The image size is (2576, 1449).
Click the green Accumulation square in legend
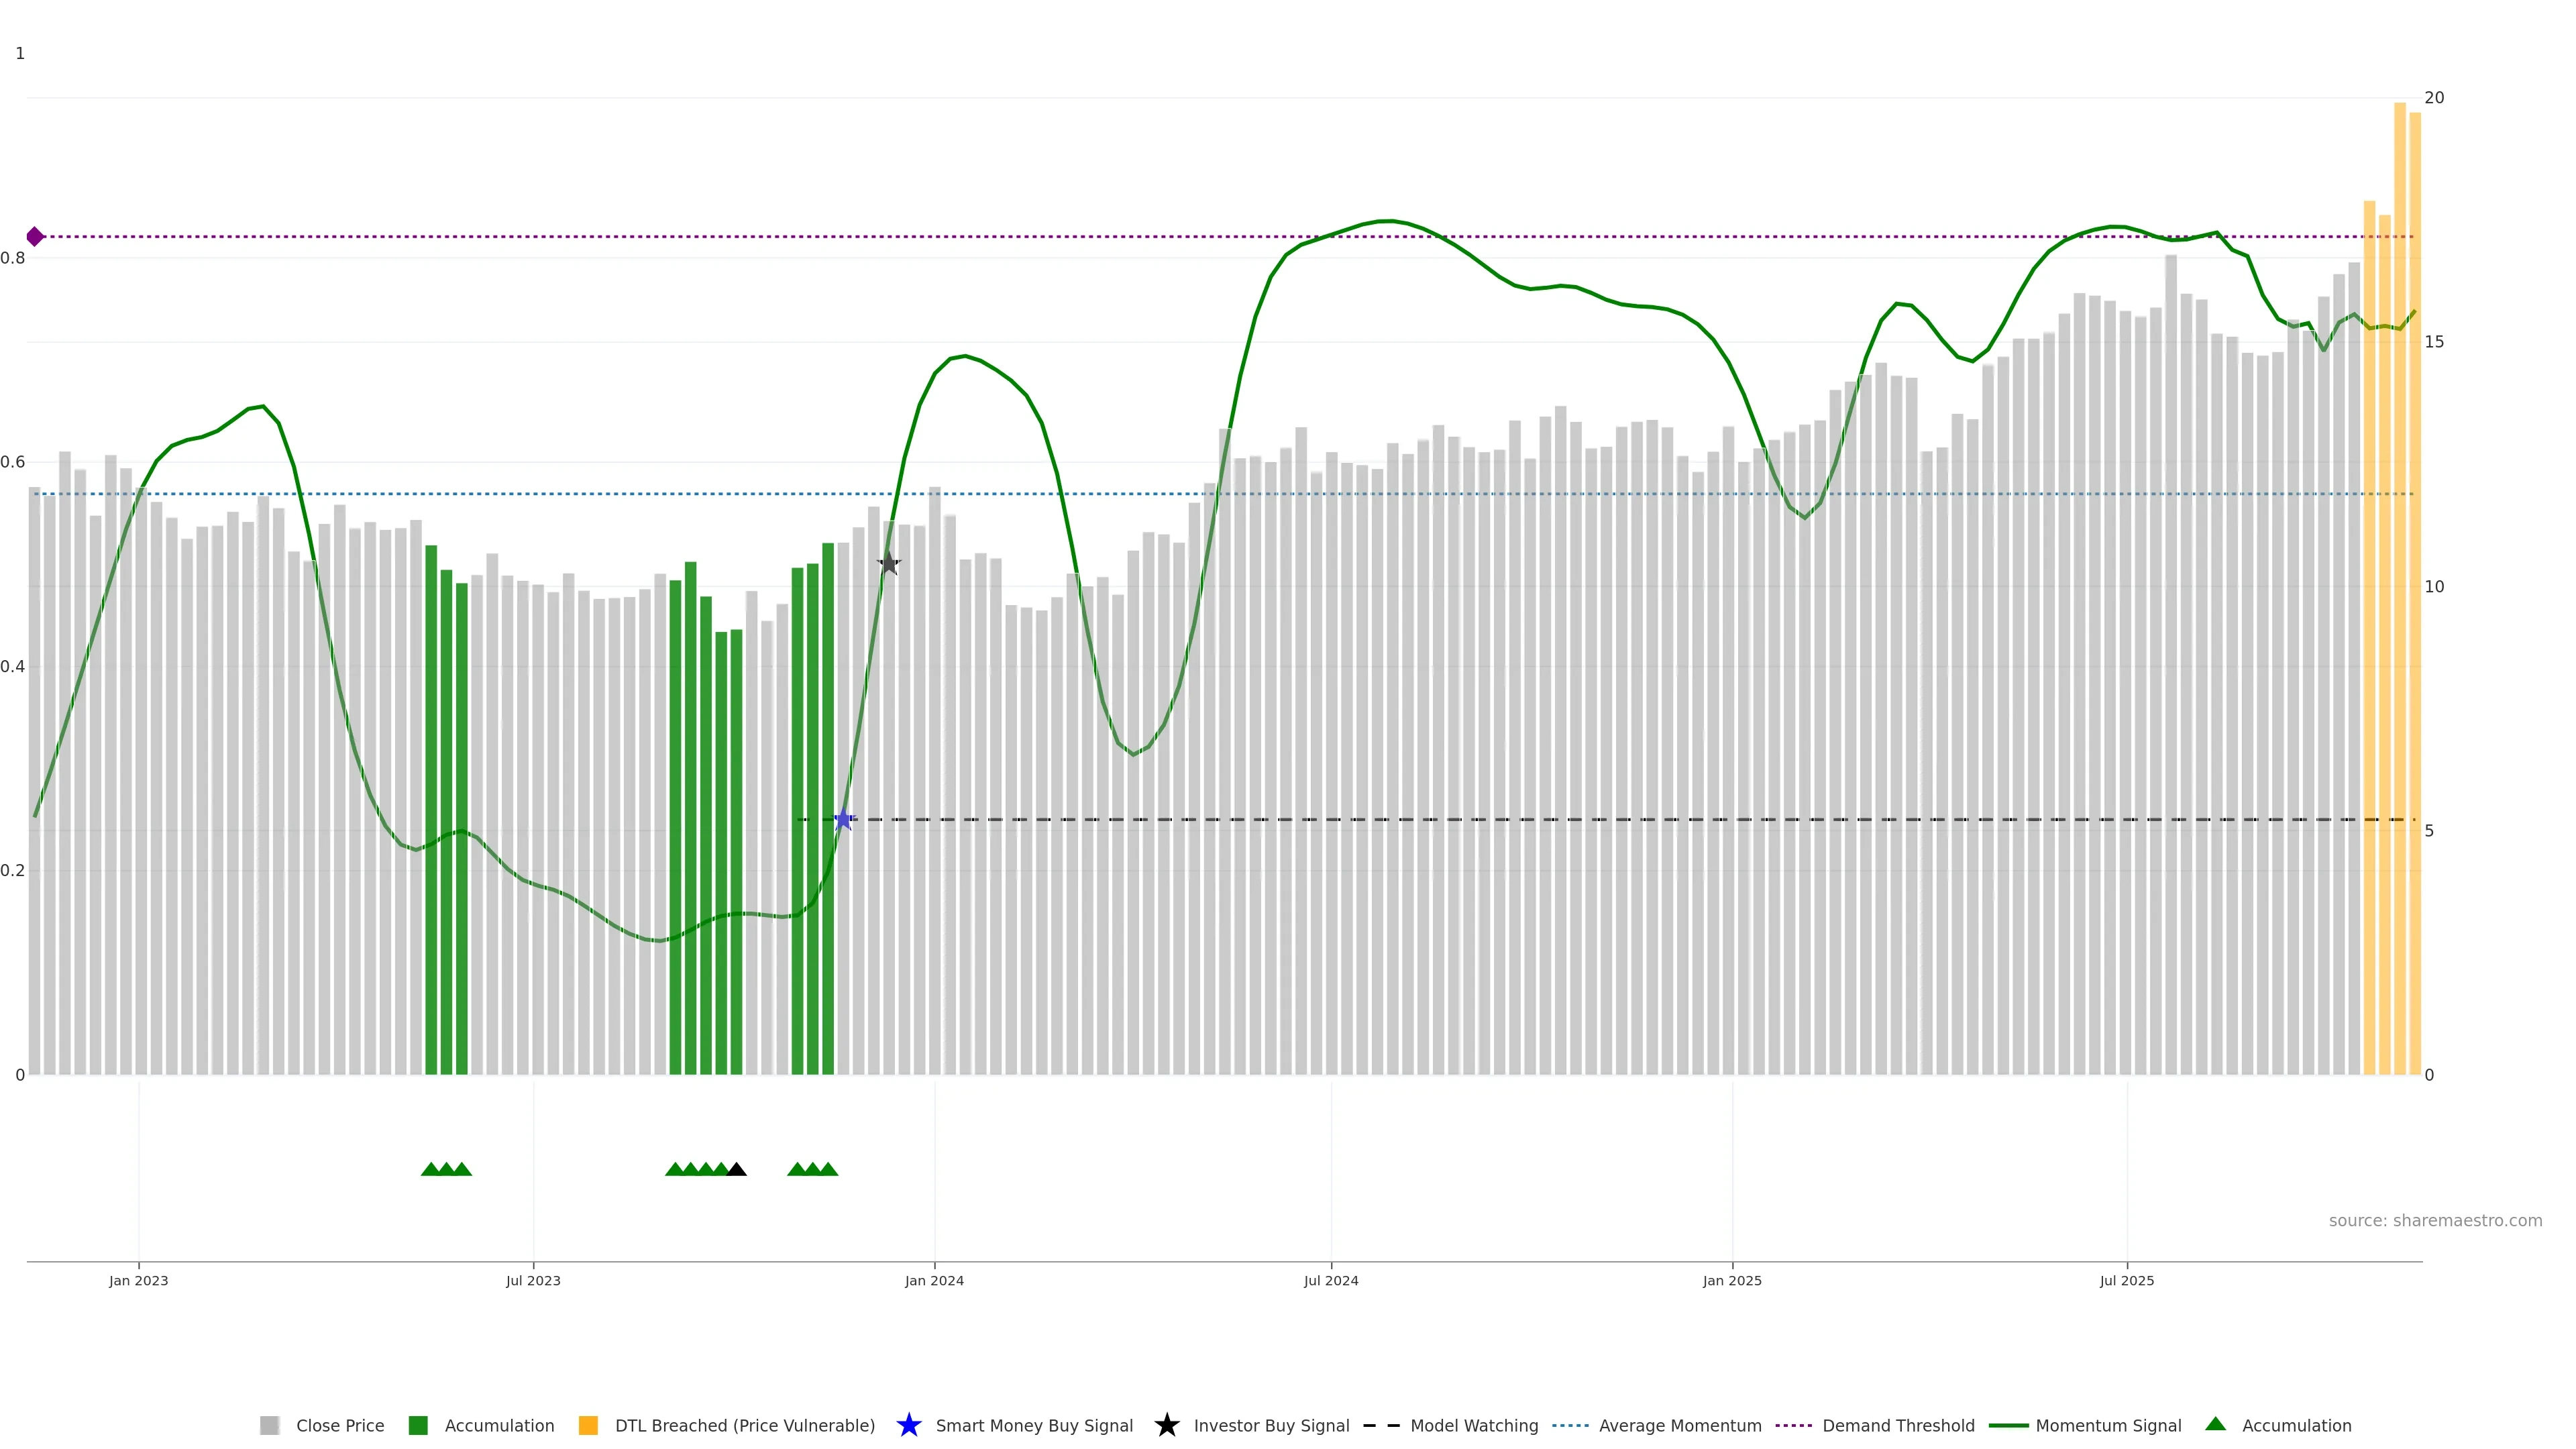[418, 1425]
